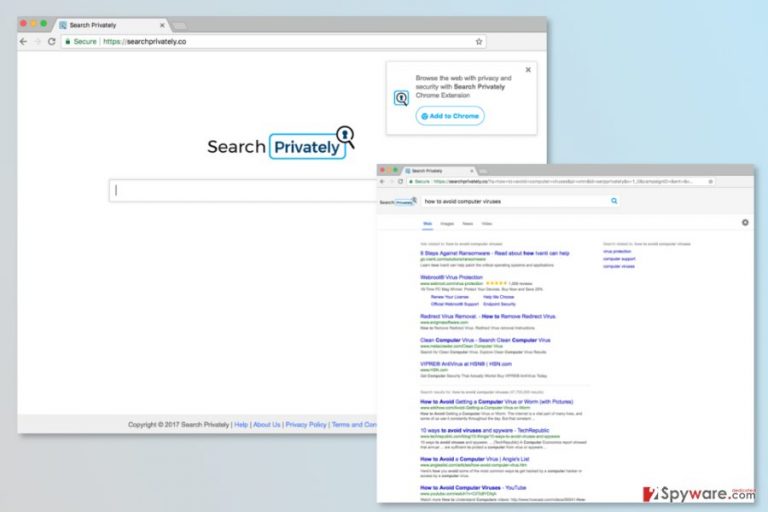The width and height of the screenshot is (768, 512).
Task: Select the Search Privately tab in results window
Action: click(440, 171)
